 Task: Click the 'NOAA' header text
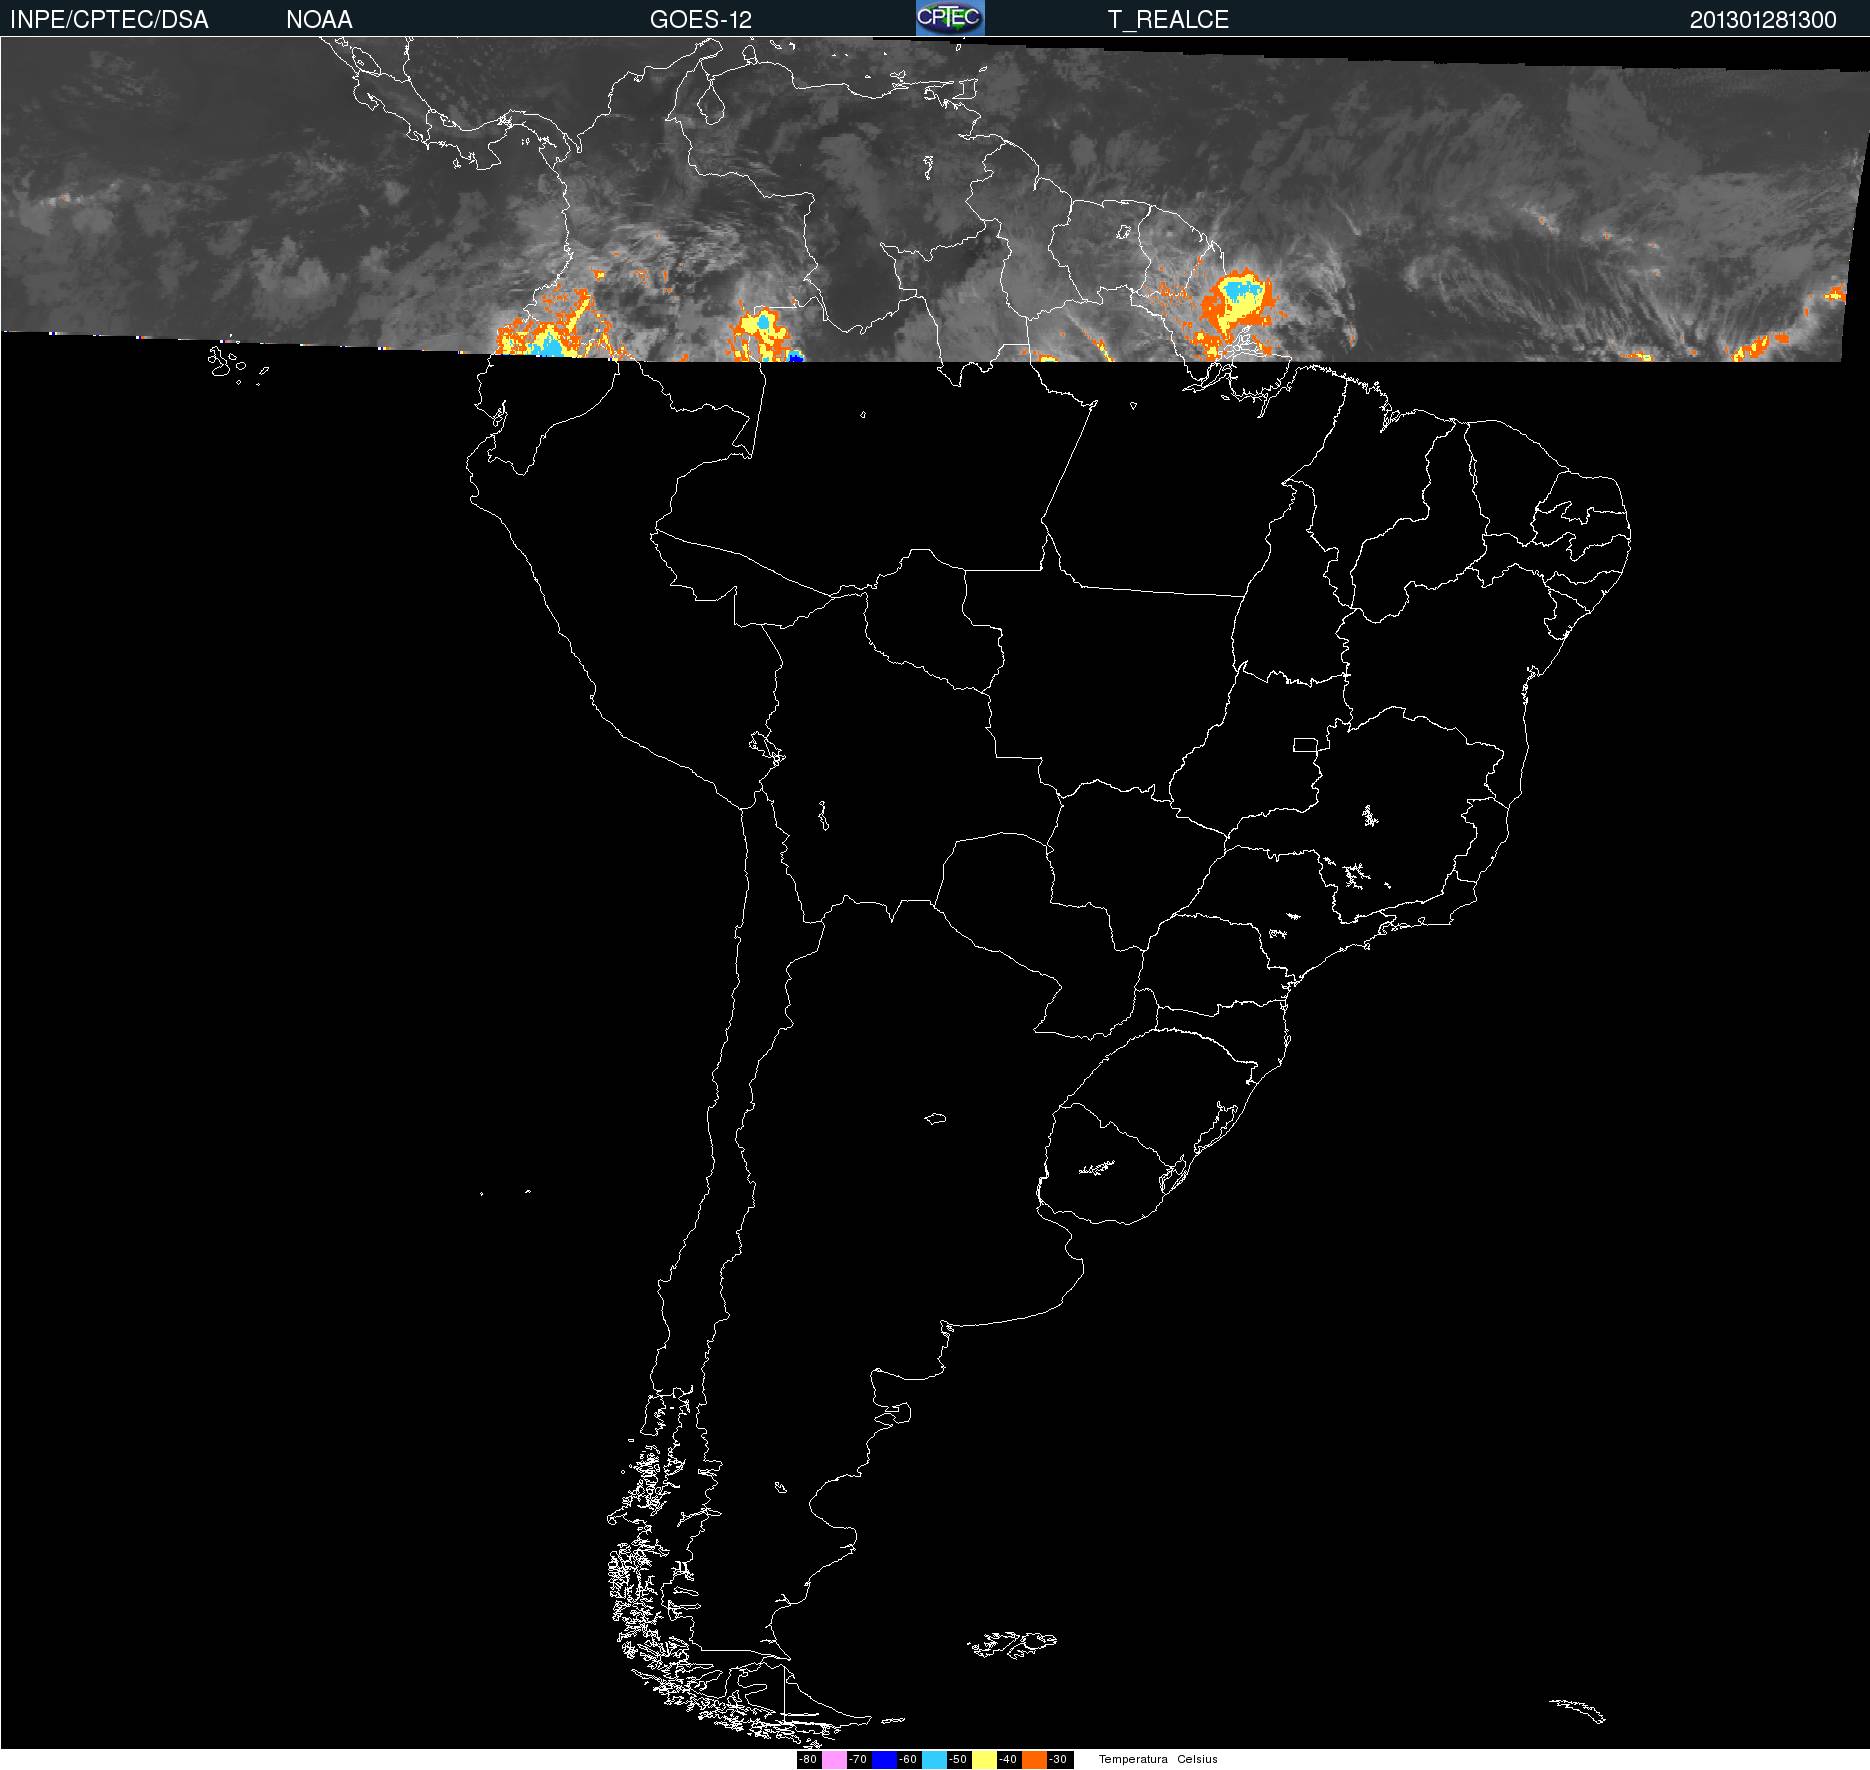pyautogui.click(x=319, y=20)
